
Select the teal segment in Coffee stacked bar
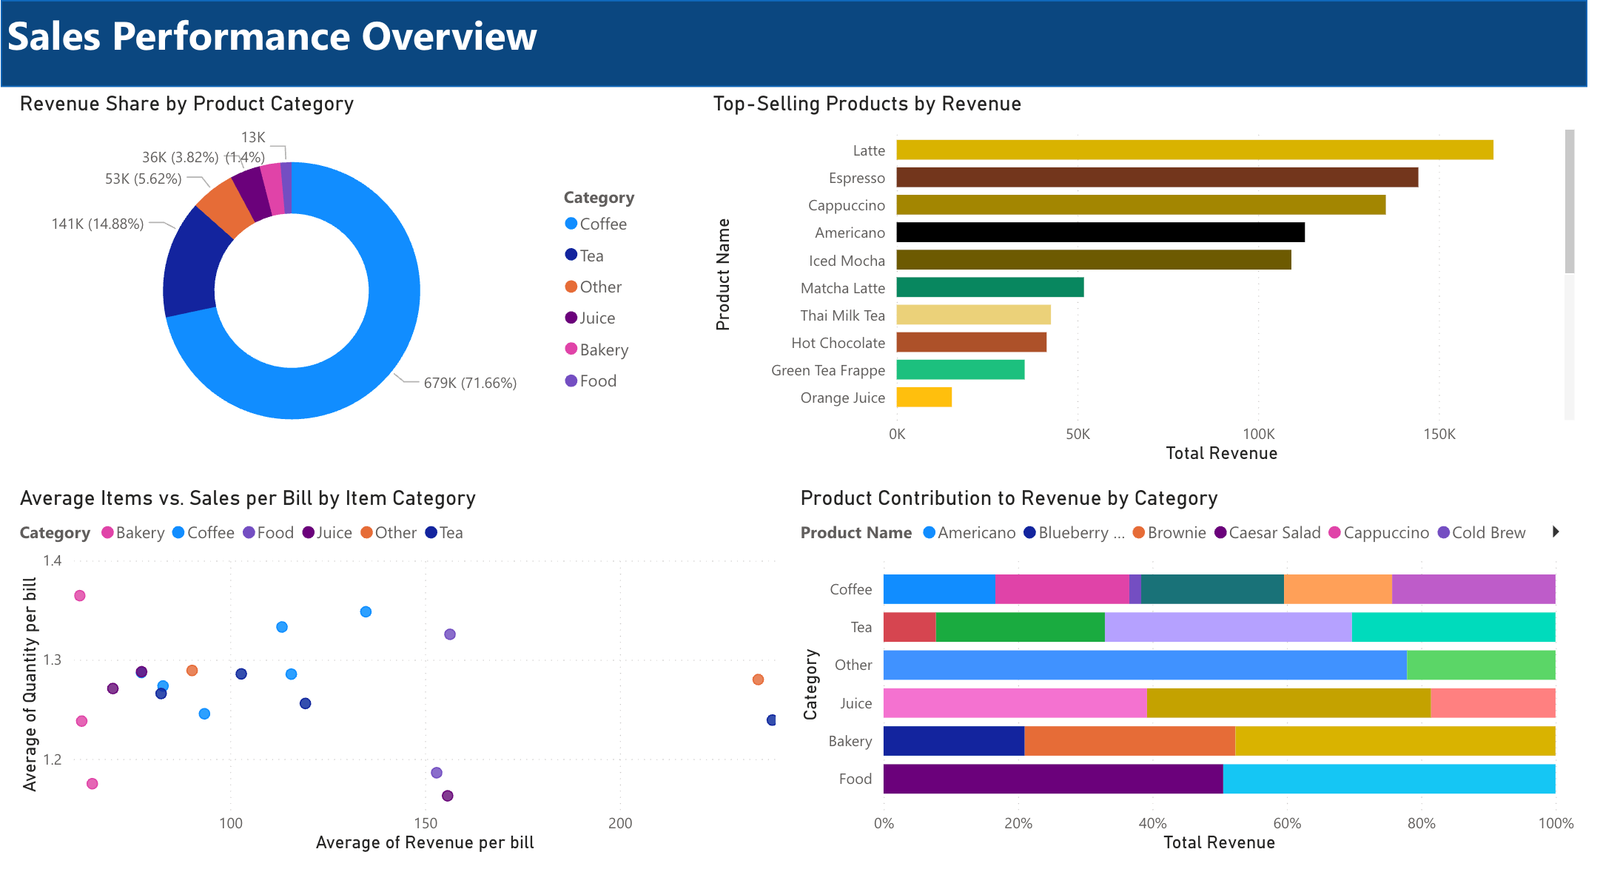pos(1213,589)
